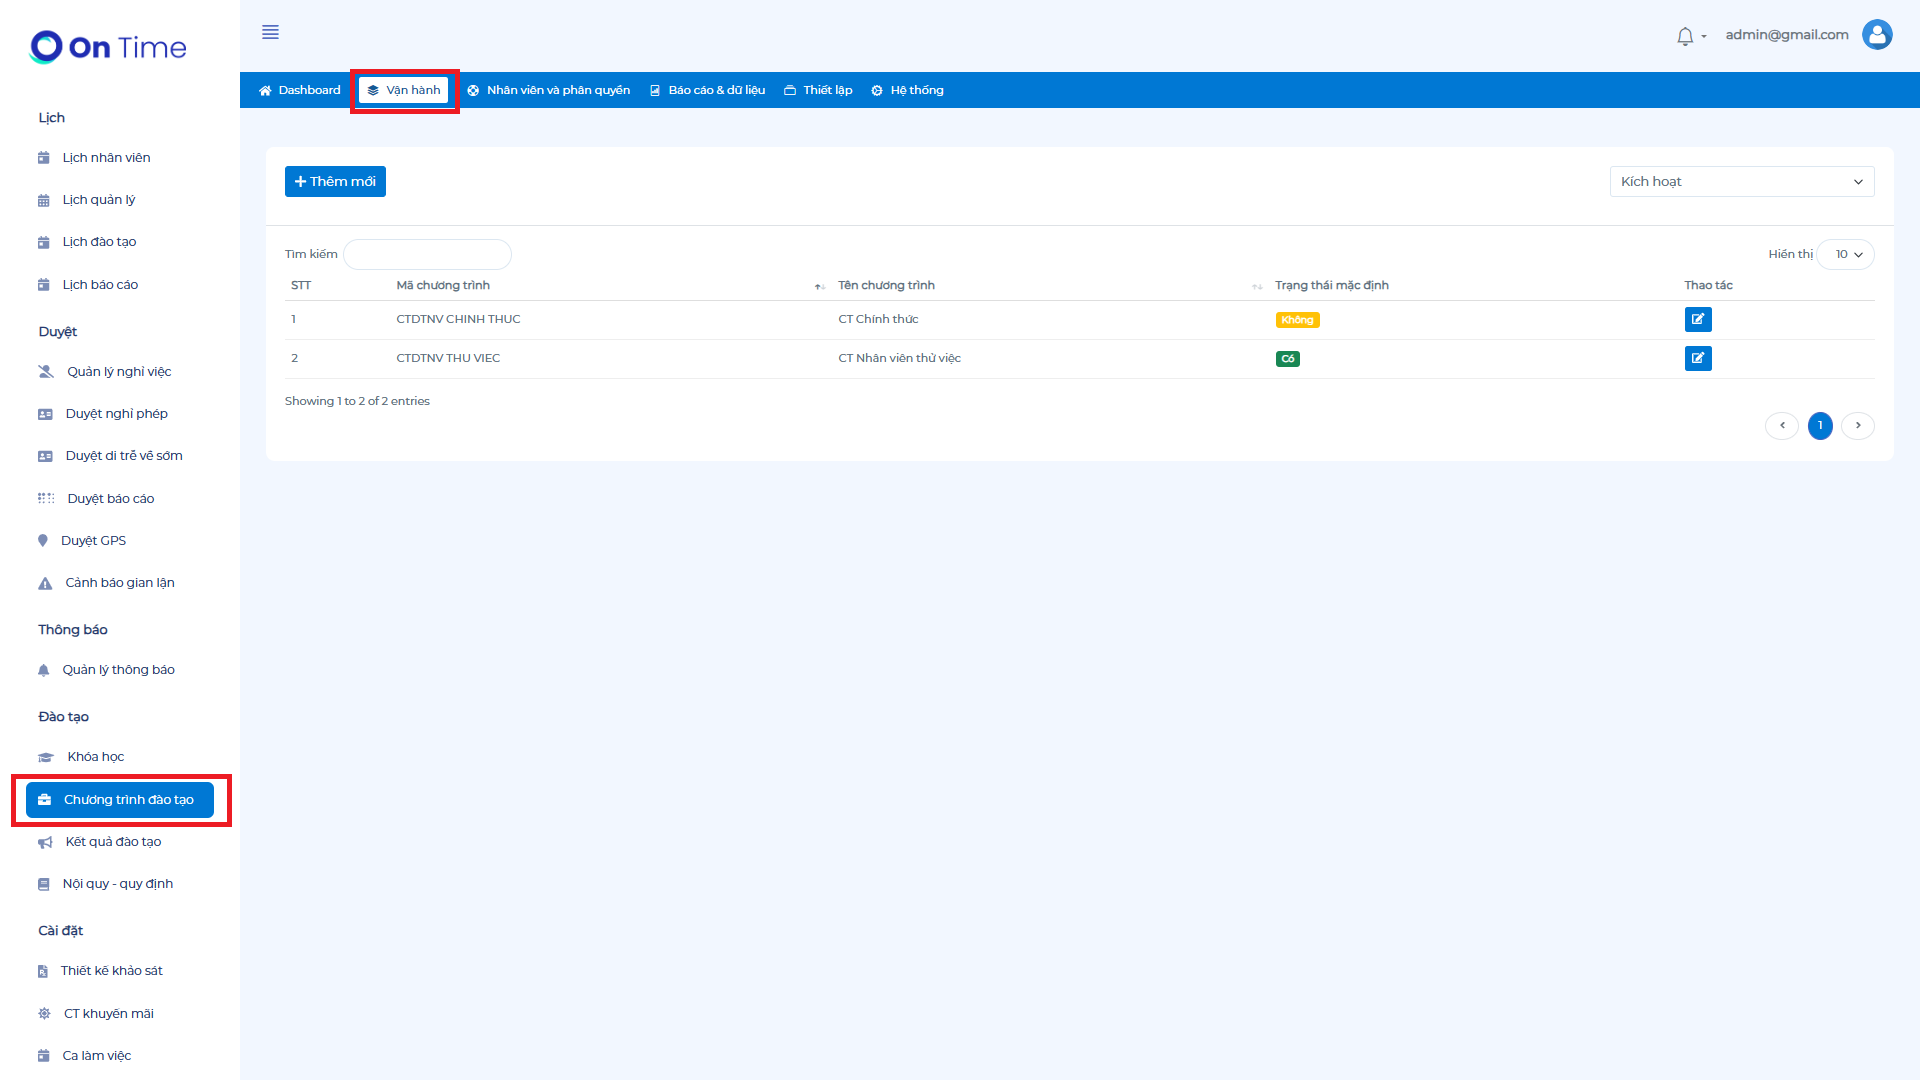Click the On Time logo
The height and width of the screenshot is (1080, 1920).
[108, 47]
